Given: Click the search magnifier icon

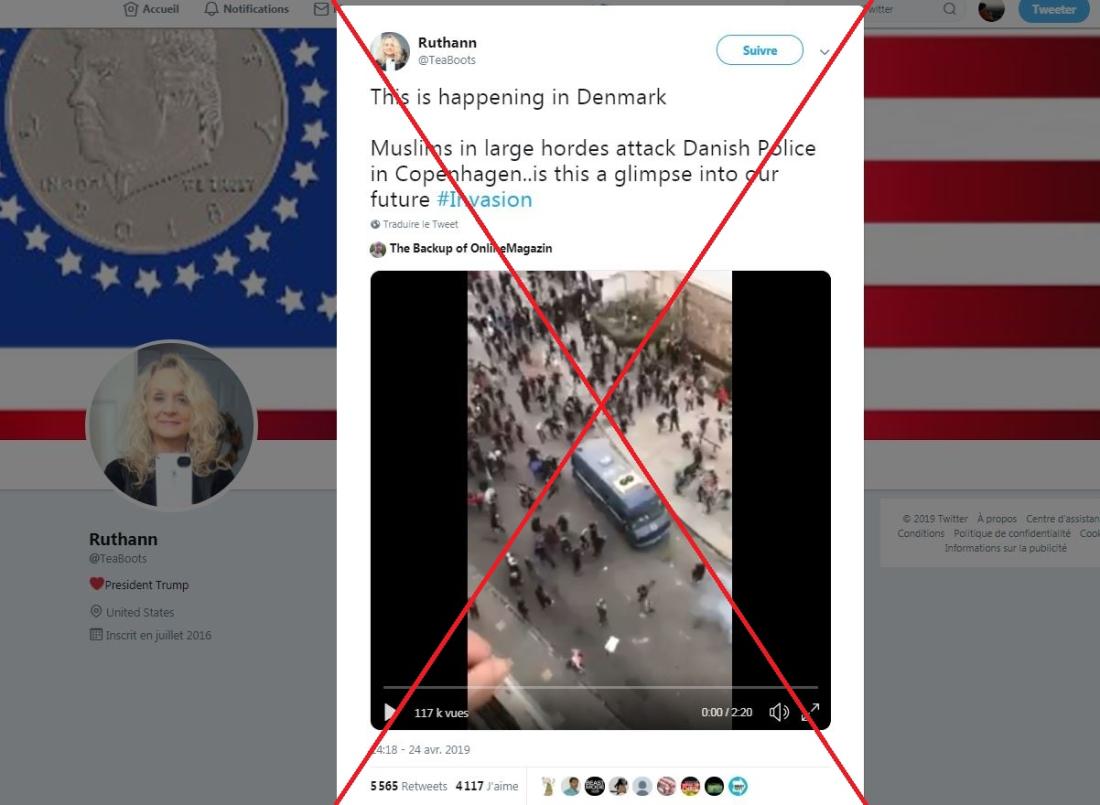Looking at the screenshot, I should 949,9.
